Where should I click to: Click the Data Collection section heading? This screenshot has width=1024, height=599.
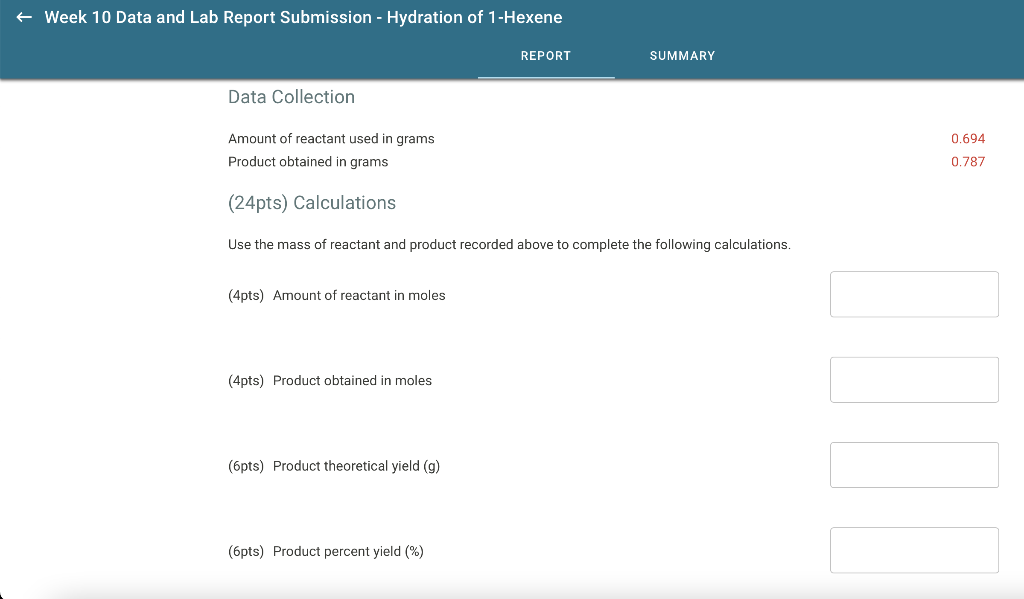click(x=291, y=97)
